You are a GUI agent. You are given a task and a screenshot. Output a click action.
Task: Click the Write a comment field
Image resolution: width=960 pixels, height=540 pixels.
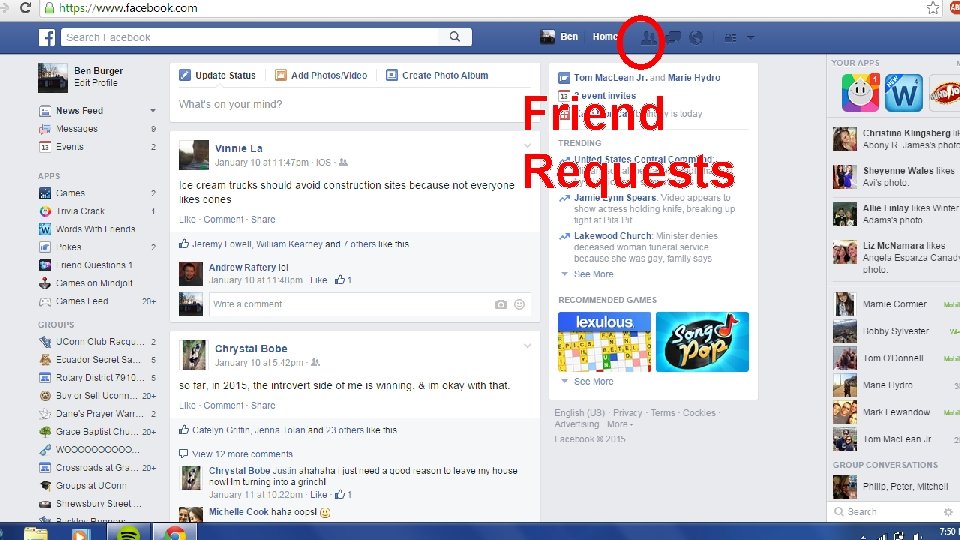click(x=350, y=304)
